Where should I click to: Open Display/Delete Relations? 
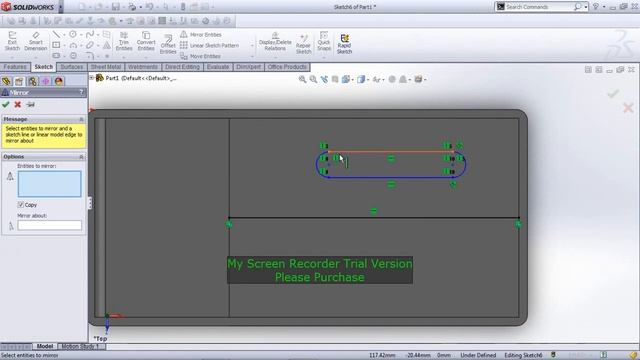(275, 41)
